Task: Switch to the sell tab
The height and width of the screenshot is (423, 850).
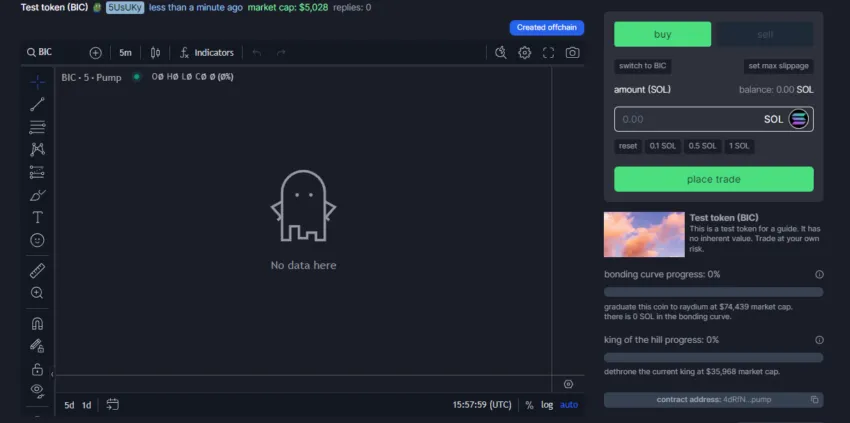Action: [765, 34]
